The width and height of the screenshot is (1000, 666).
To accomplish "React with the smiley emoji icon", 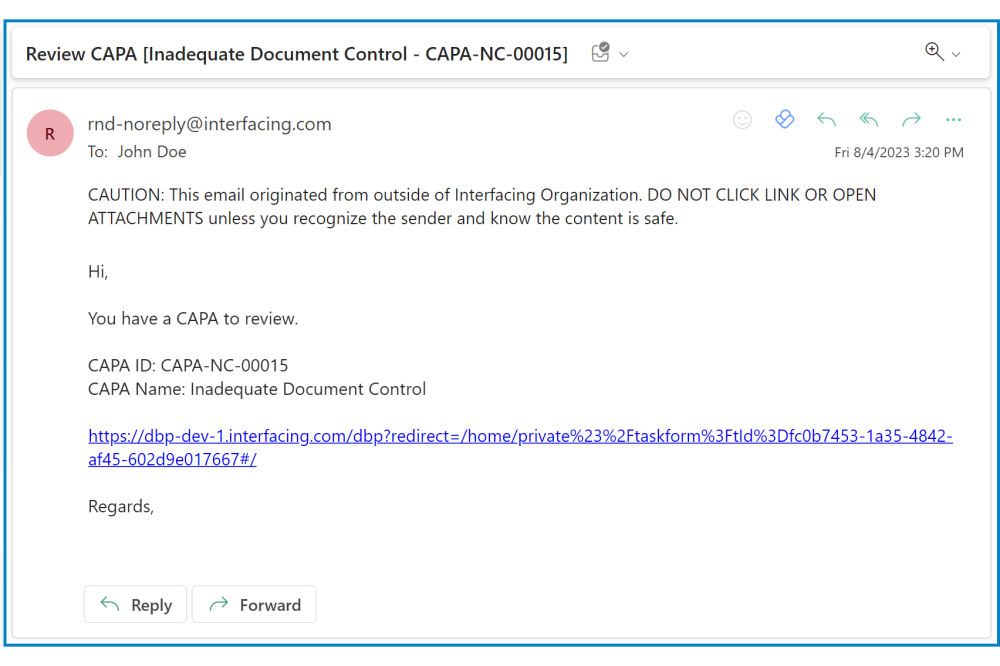I will click(x=742, y=120).
